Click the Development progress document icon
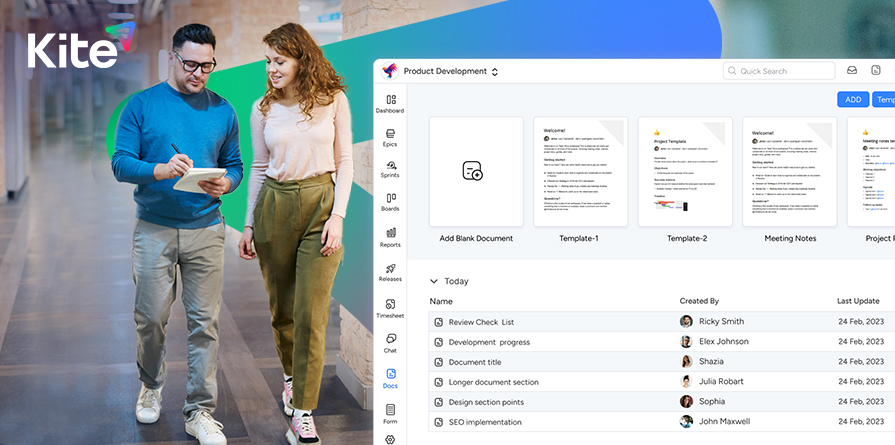The width and height of the screenshot is (895, 445). 438,342
